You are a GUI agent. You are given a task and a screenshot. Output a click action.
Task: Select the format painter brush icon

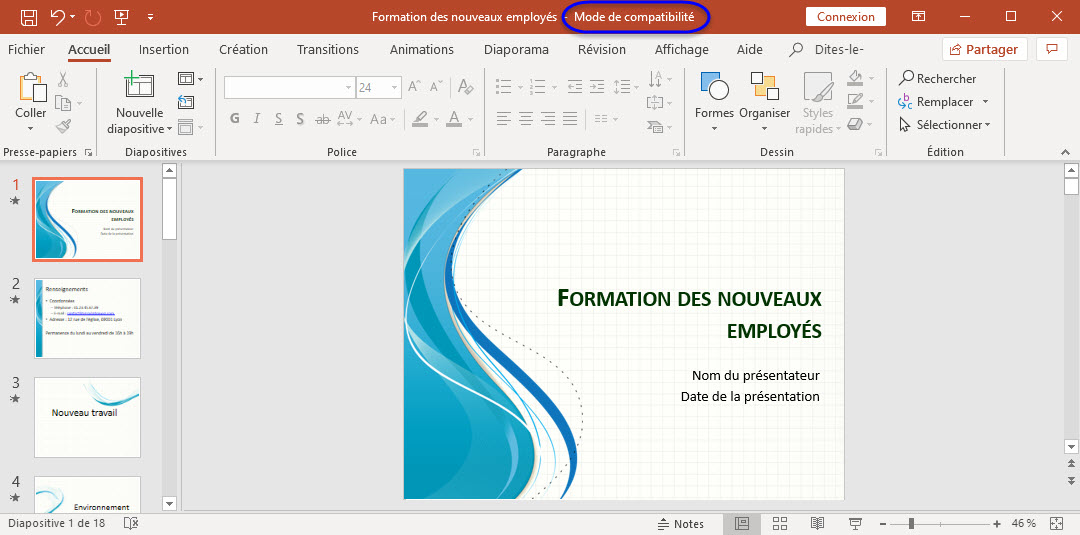pyautogui.click(x=63, y=126)
